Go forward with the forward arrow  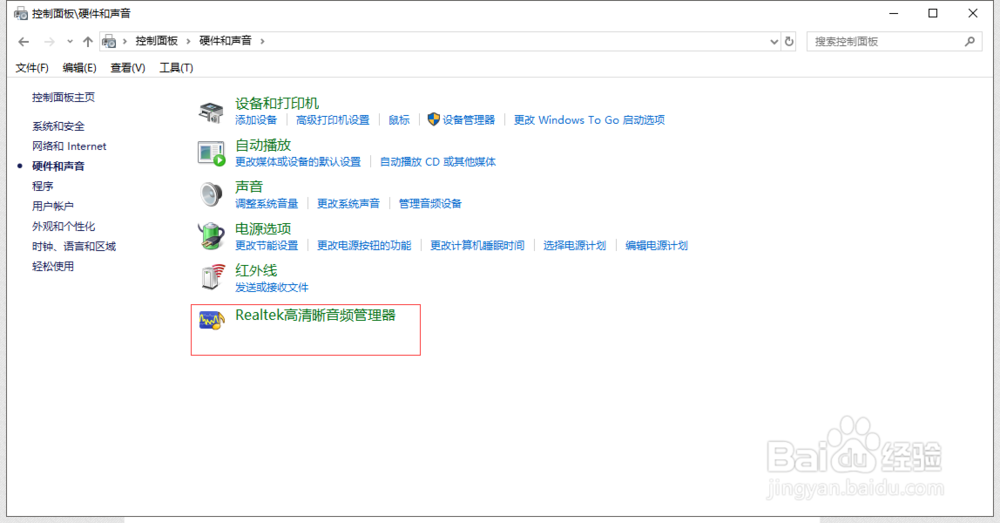tap(49, 41)
